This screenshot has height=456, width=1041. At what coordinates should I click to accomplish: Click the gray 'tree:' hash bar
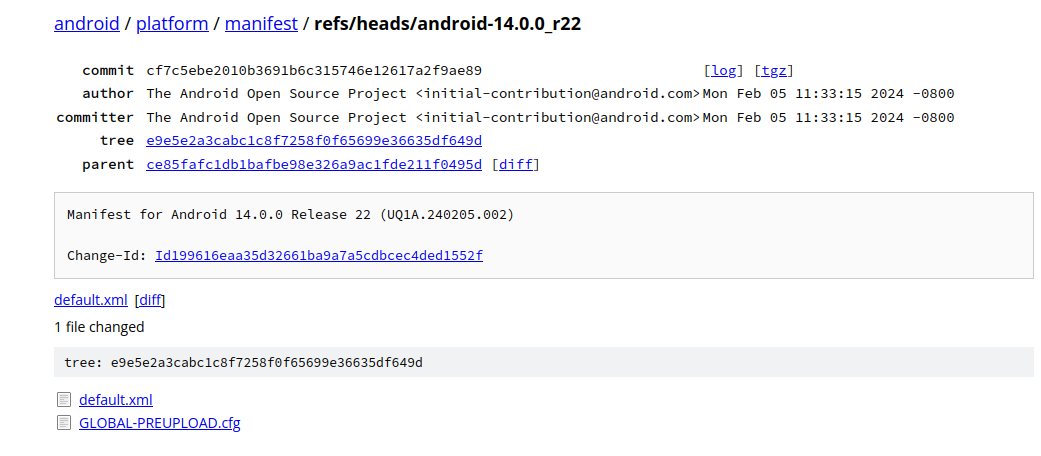click(543, 362)
